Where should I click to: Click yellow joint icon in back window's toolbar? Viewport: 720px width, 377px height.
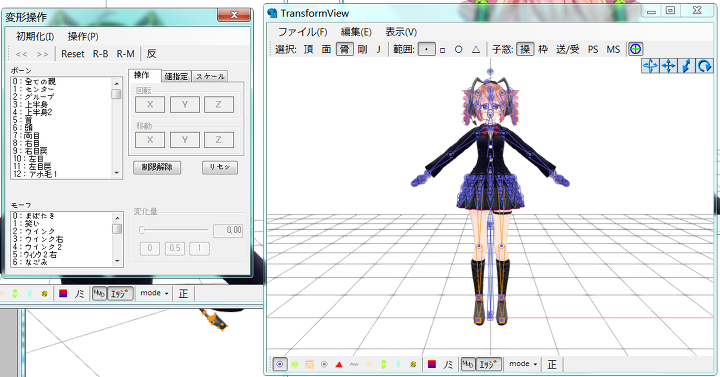44,293
